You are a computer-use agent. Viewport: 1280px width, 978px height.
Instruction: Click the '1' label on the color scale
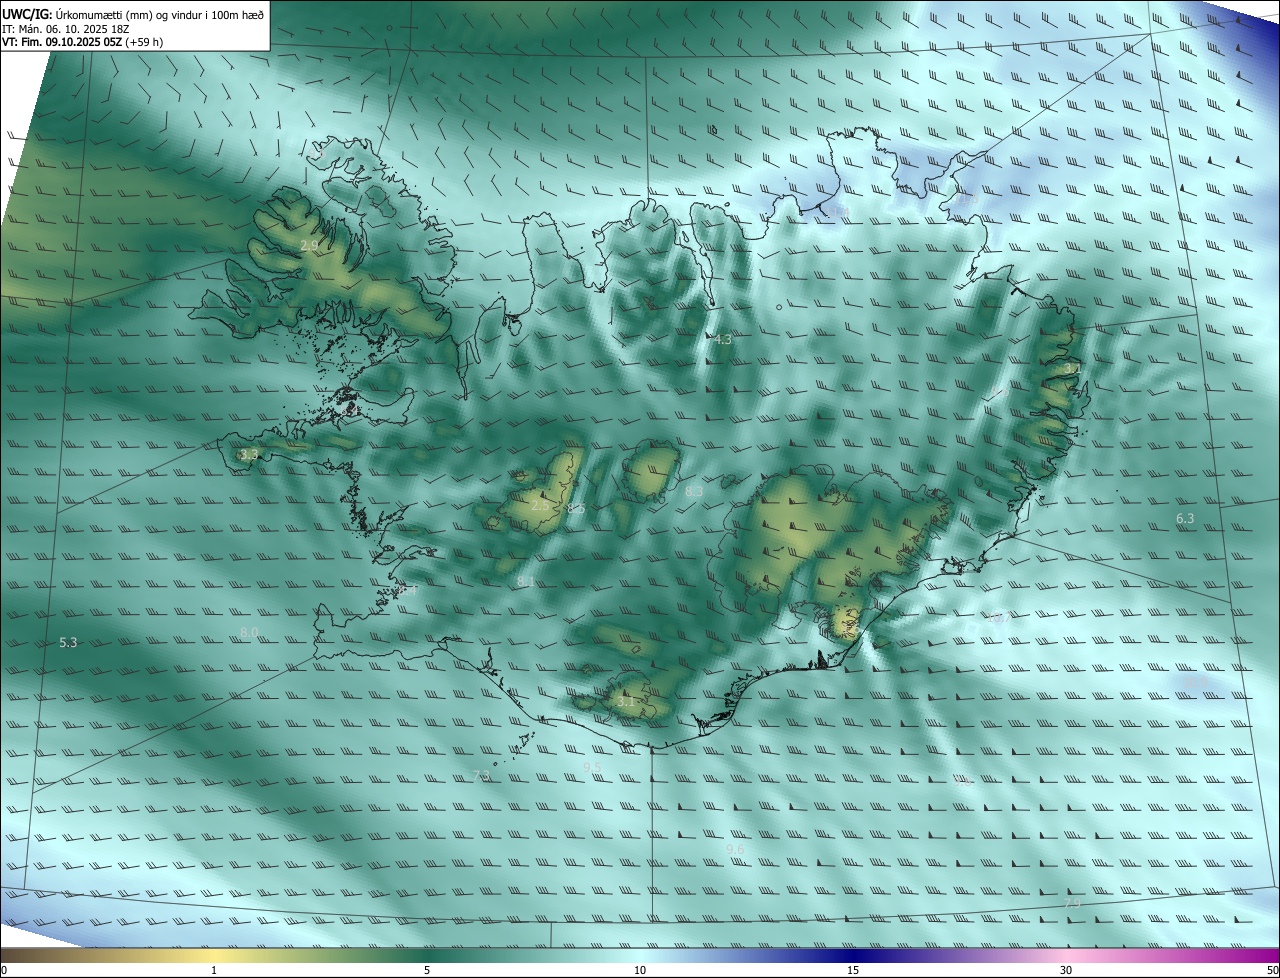click(214, 971)
